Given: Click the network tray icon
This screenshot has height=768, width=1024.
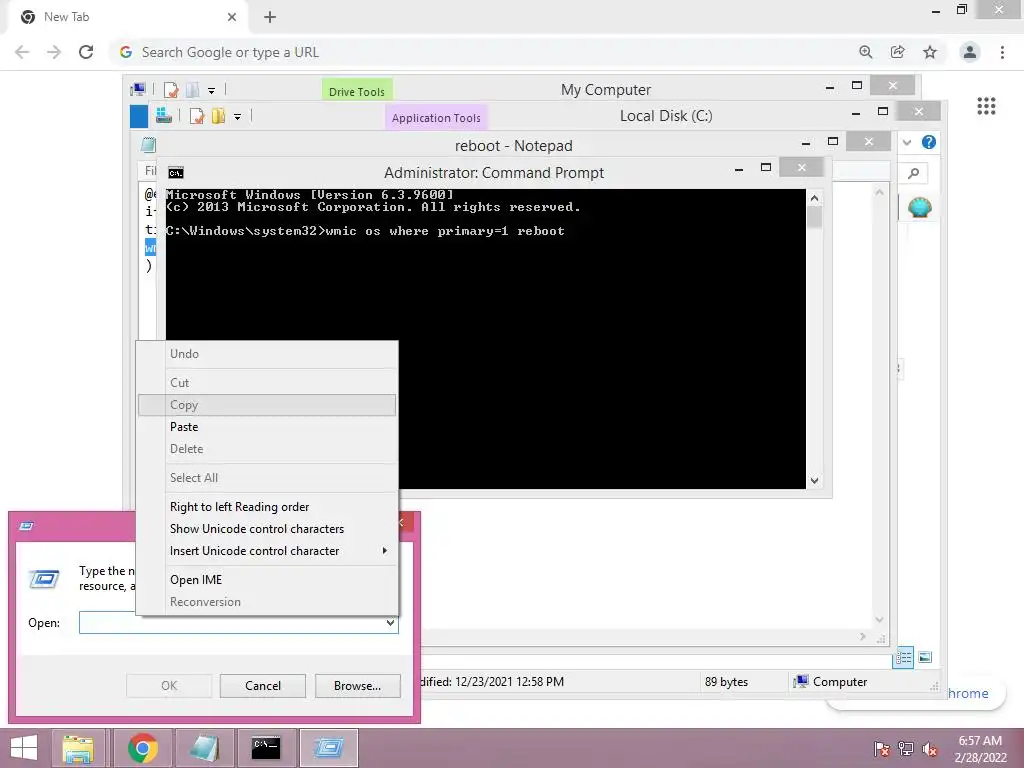Looking at the screenshot, I should pyautogui.click(x=905, y=750).
